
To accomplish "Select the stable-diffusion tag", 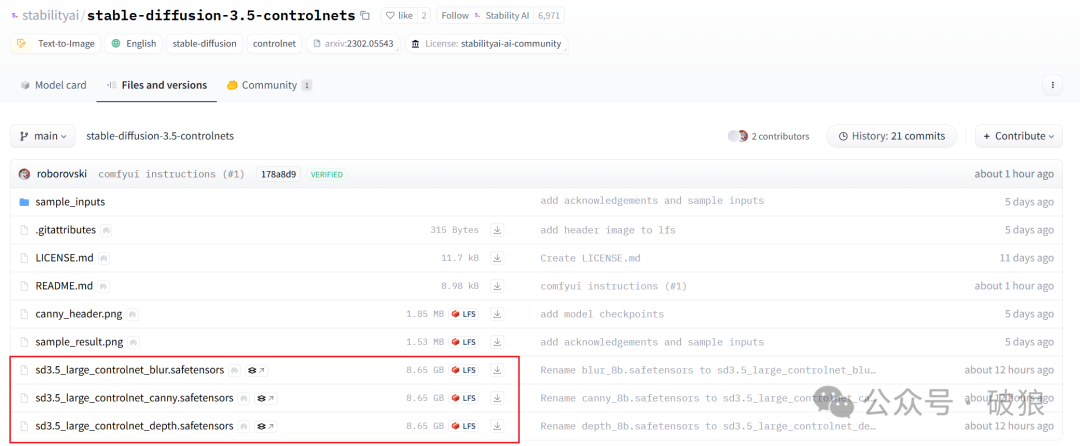I will pos(205,43).
